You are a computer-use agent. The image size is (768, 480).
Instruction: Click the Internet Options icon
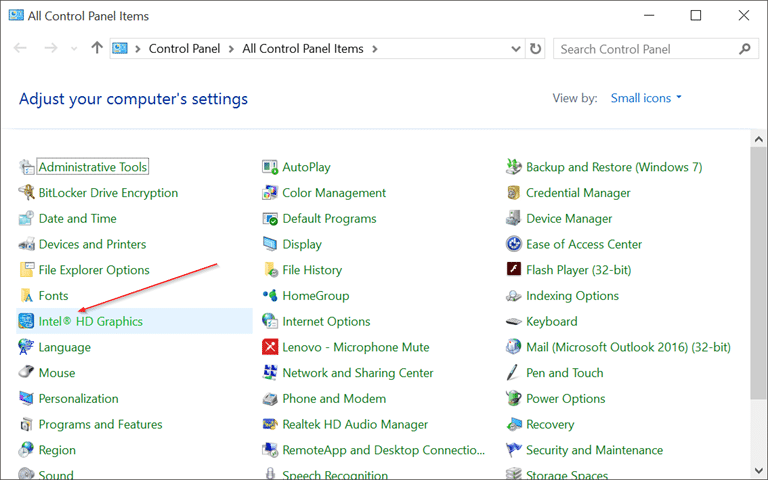pos(270,321)
